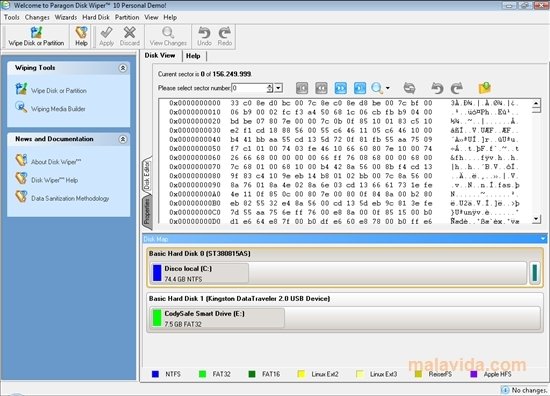Open the Hard Disk menu
This screenshot has width=550, height=396.
click(x=96, y=17)
